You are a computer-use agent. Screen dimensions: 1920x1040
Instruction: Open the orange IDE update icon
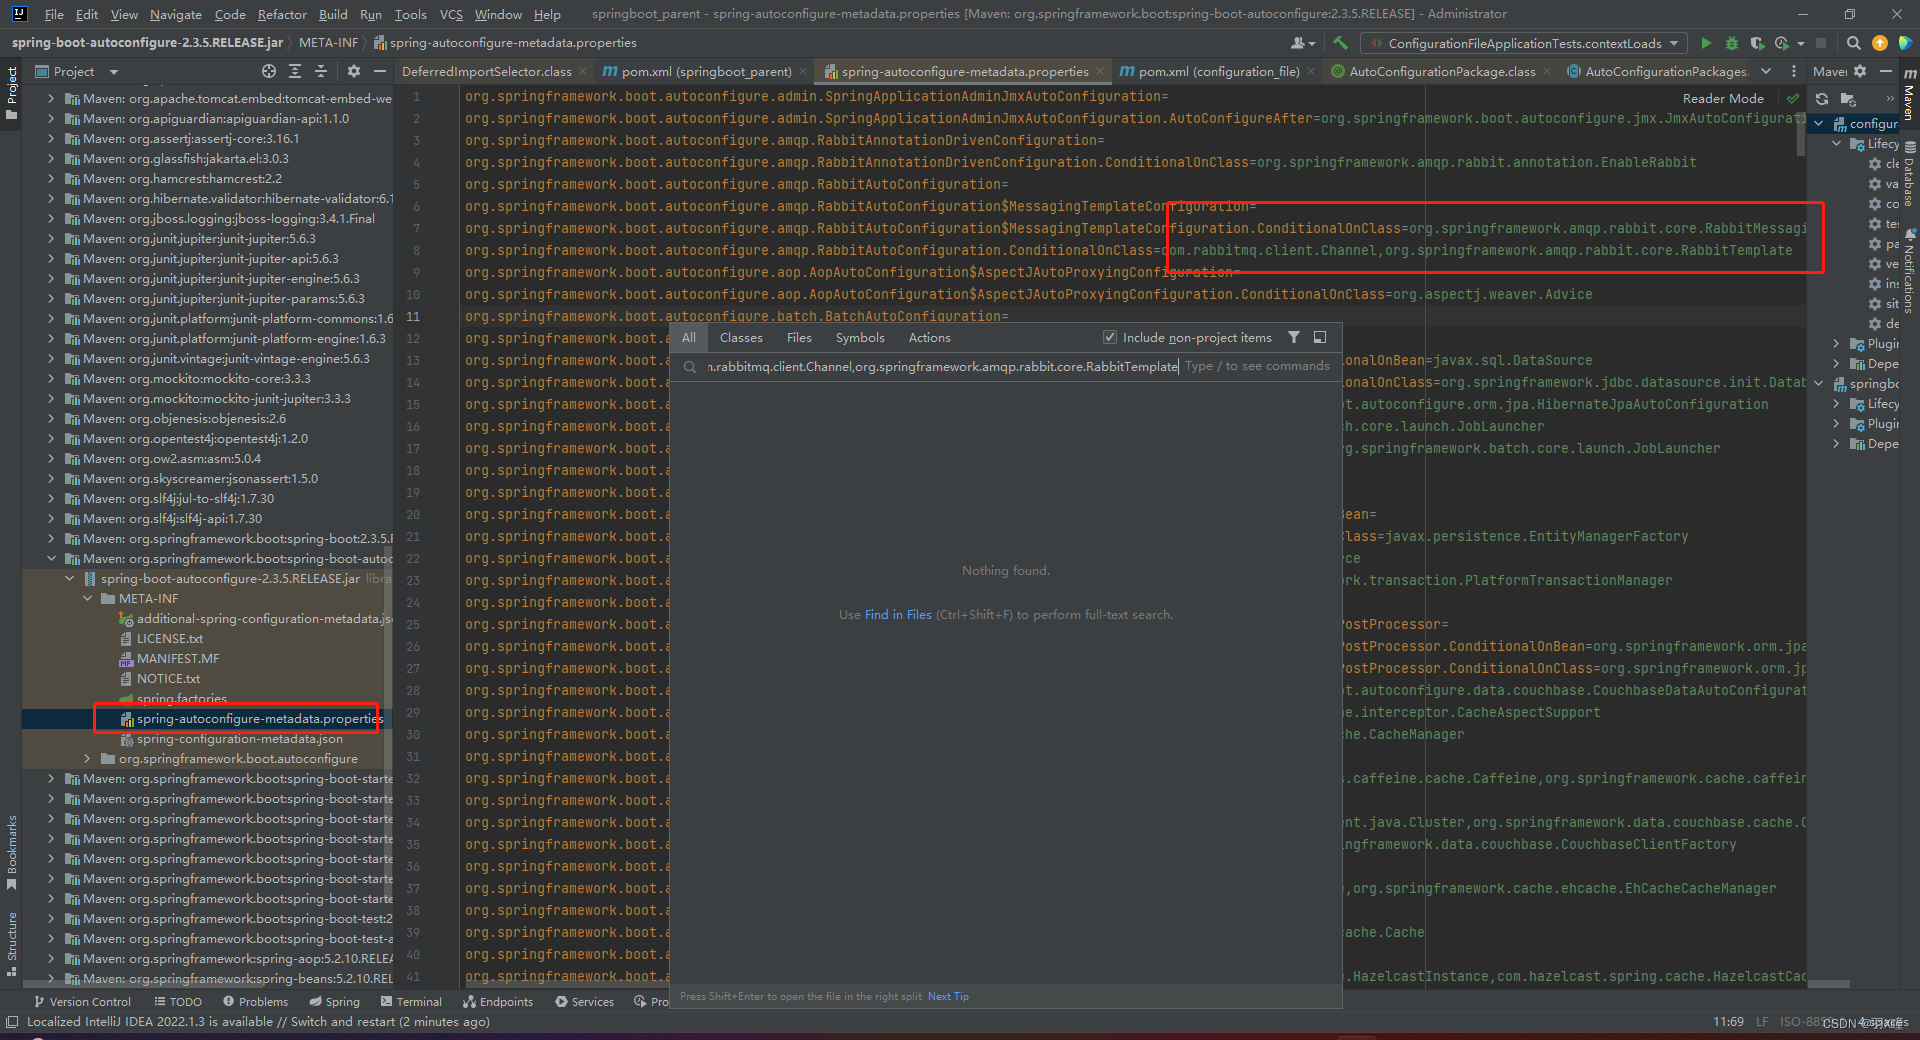(x=1880, y=43)
